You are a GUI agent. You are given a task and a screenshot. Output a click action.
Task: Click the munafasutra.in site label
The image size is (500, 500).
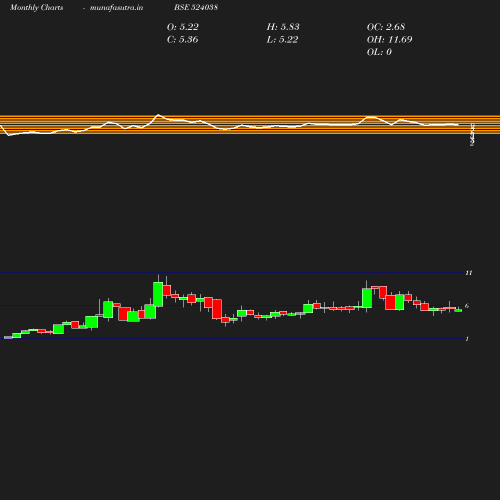coord(116,8)
